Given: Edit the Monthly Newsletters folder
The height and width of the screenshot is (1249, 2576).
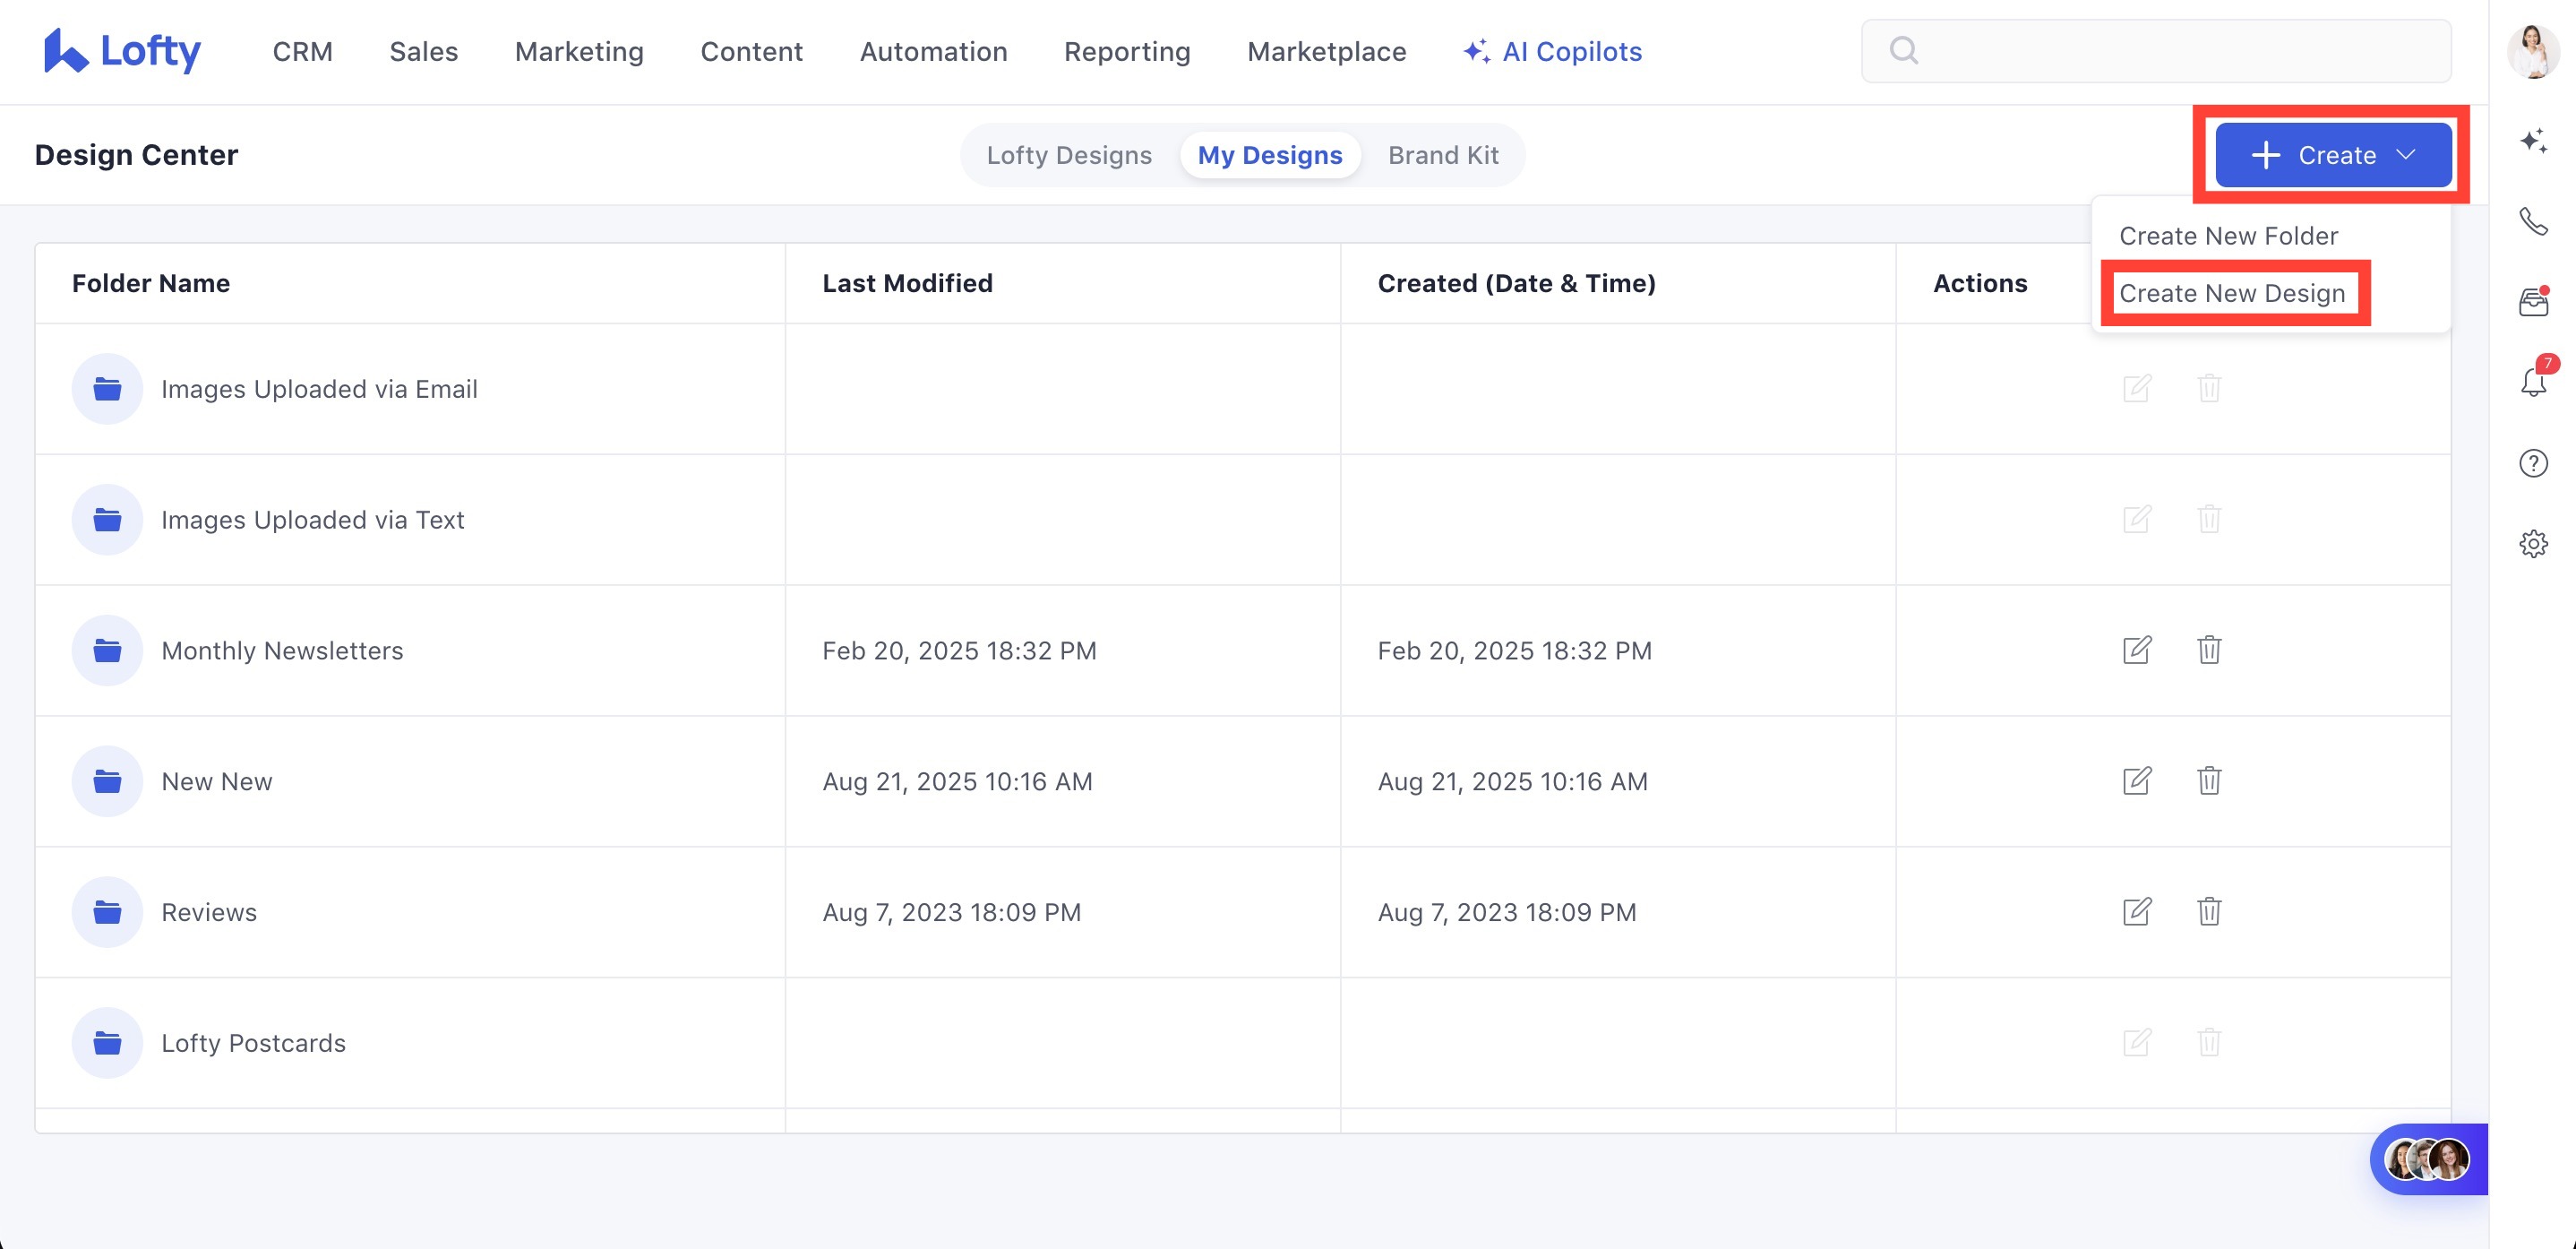Looking at the screenshot, I should pyautogui.click(x=2137, y=650).
